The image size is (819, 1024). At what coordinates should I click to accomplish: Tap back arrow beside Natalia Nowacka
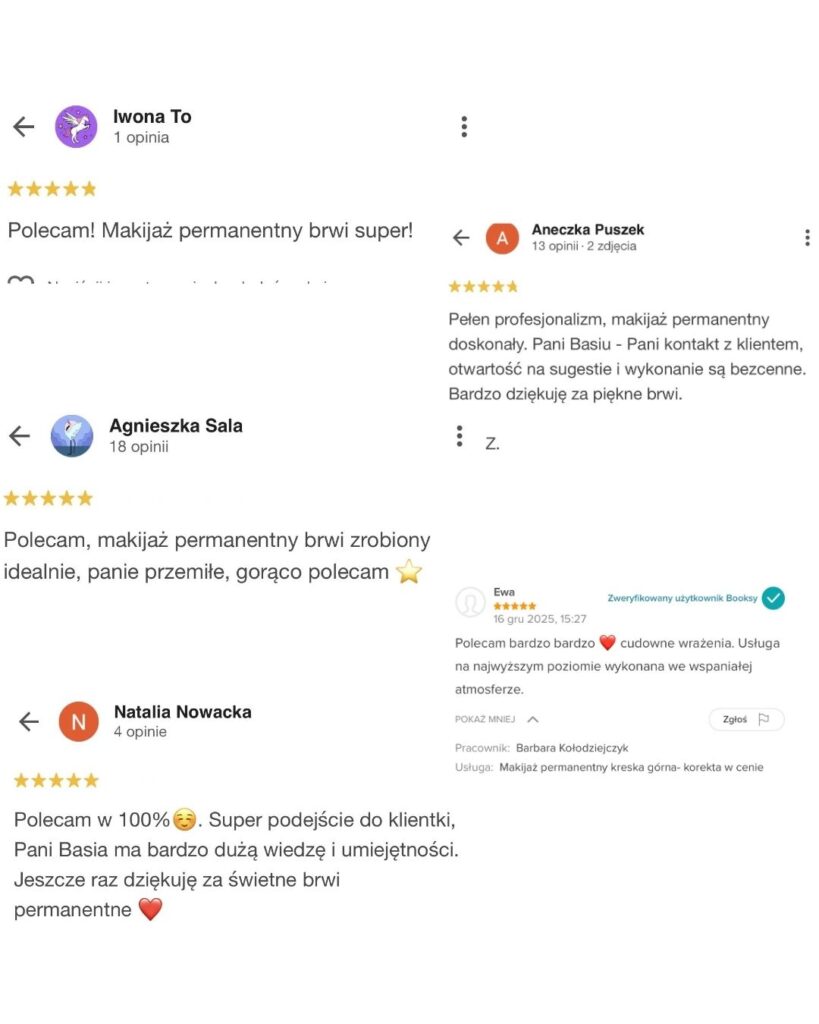click(x=29, y=722)
